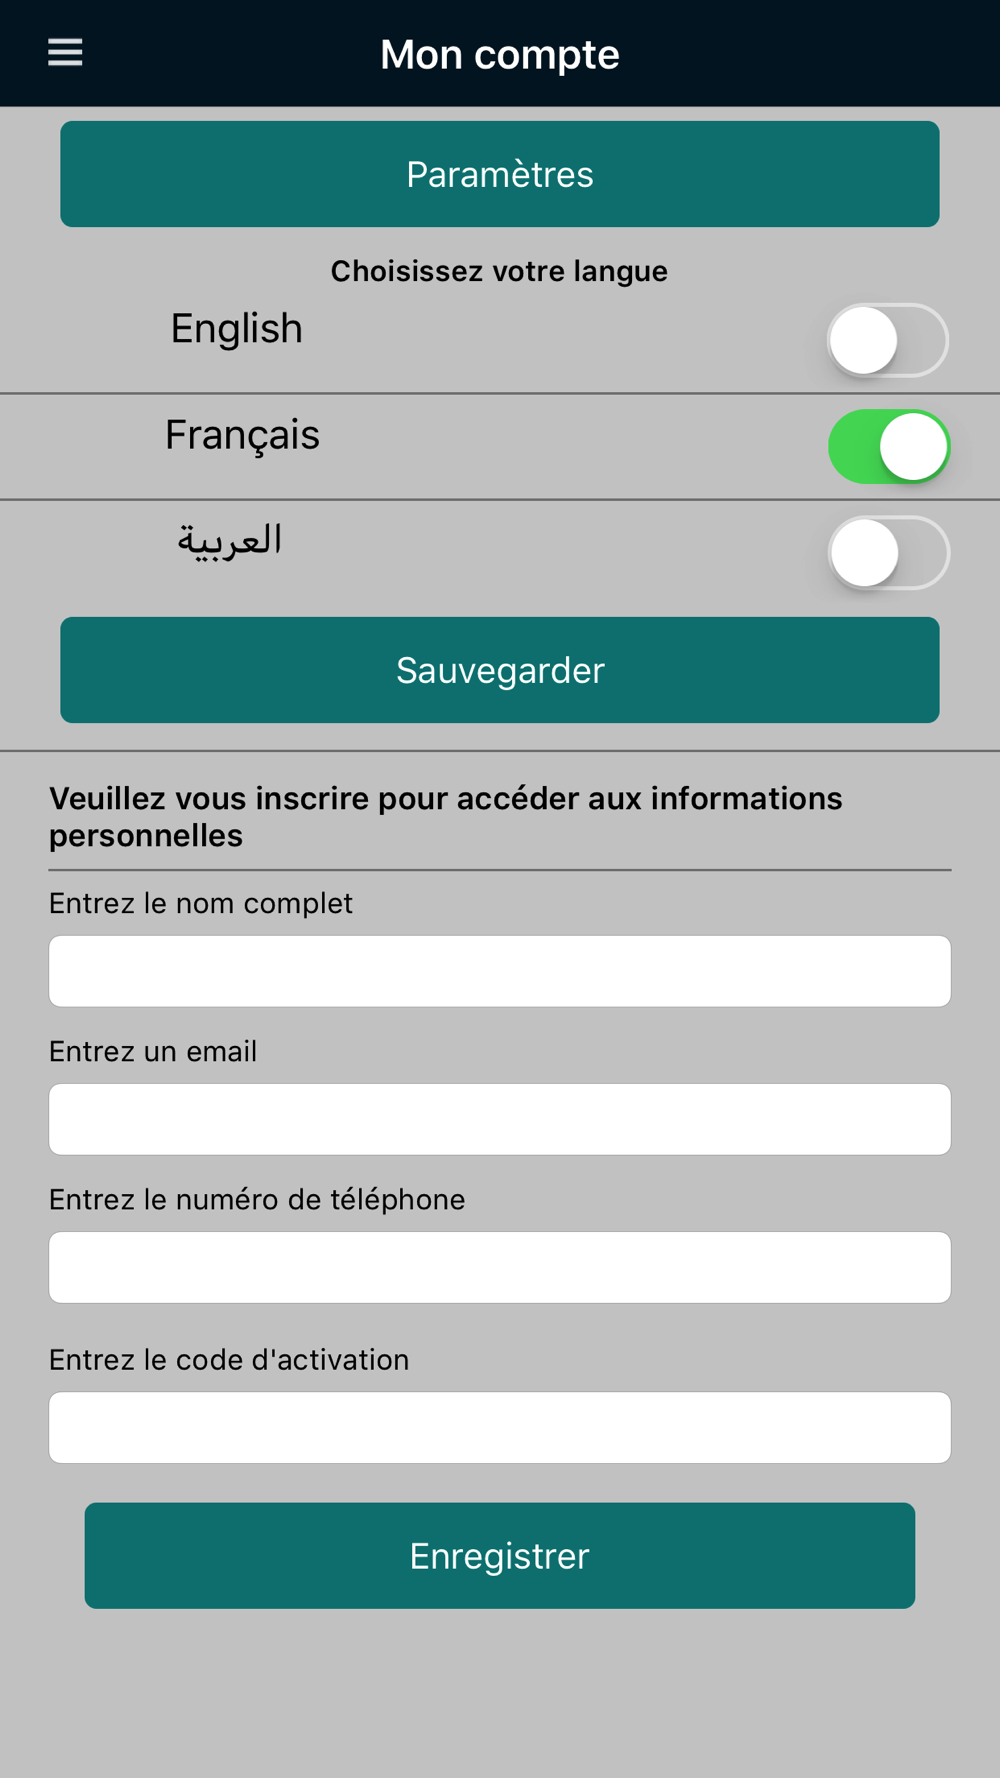Tap the Choisissez votre langue heading
1000x1778 pixels.
499,271
